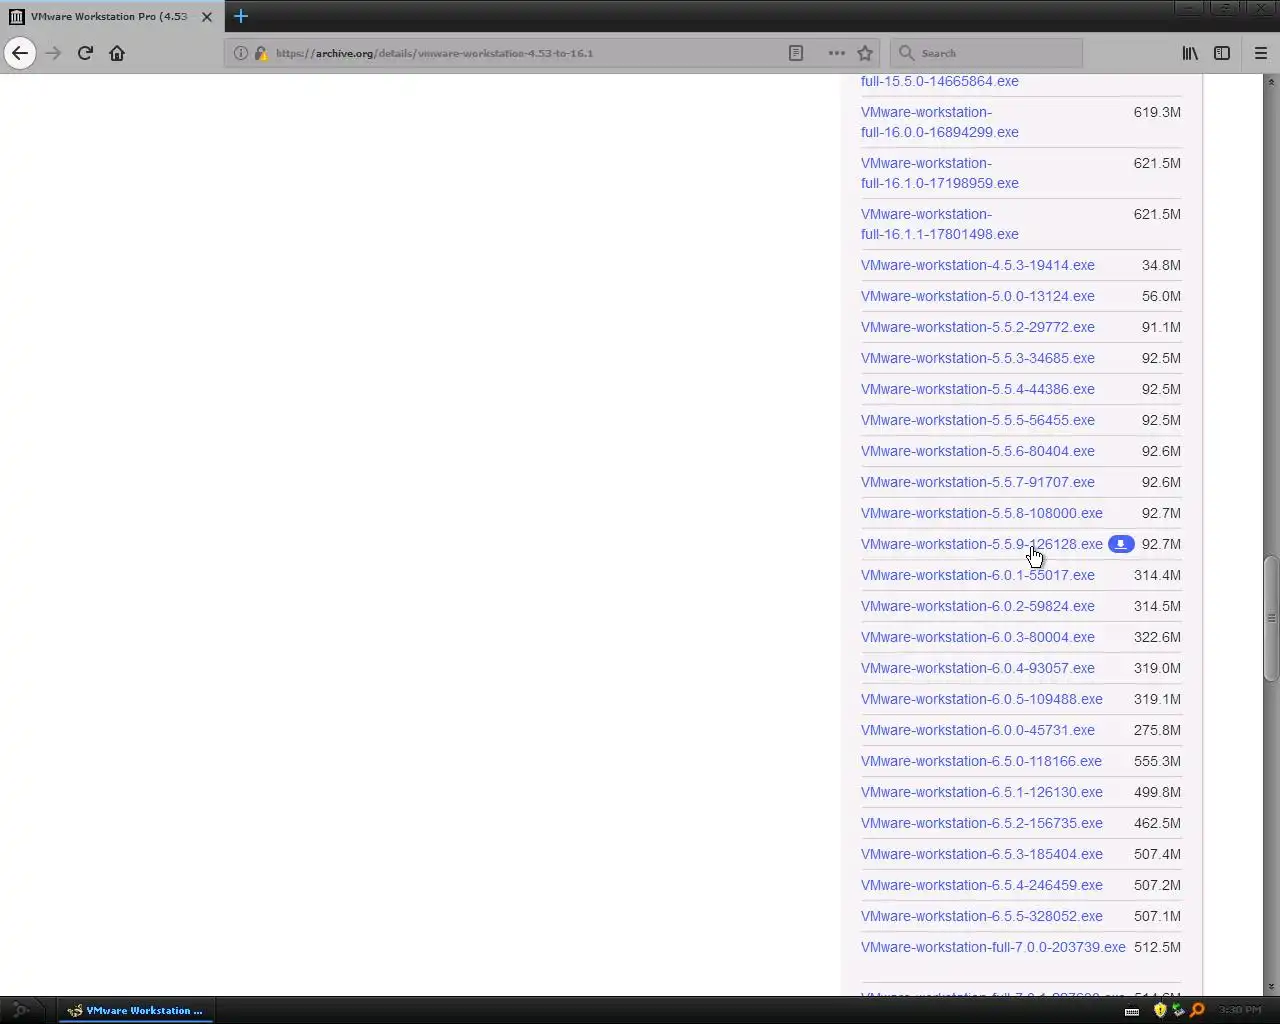
Task: Download VMware-workstation-full-16.0.0-16894299.exe
Action: pyautogui.click(x=940, y=122)
